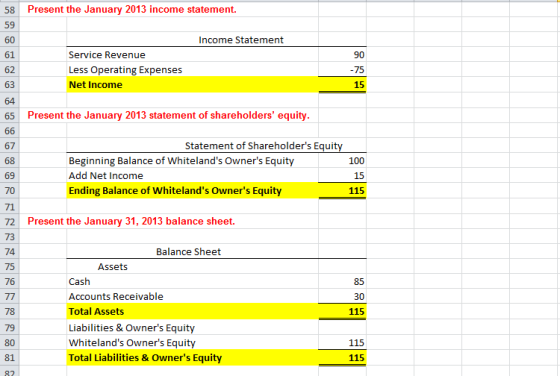Select the -75 operating expenses value
This screenshot has height=376, width=560.
[x=342, y=70]
